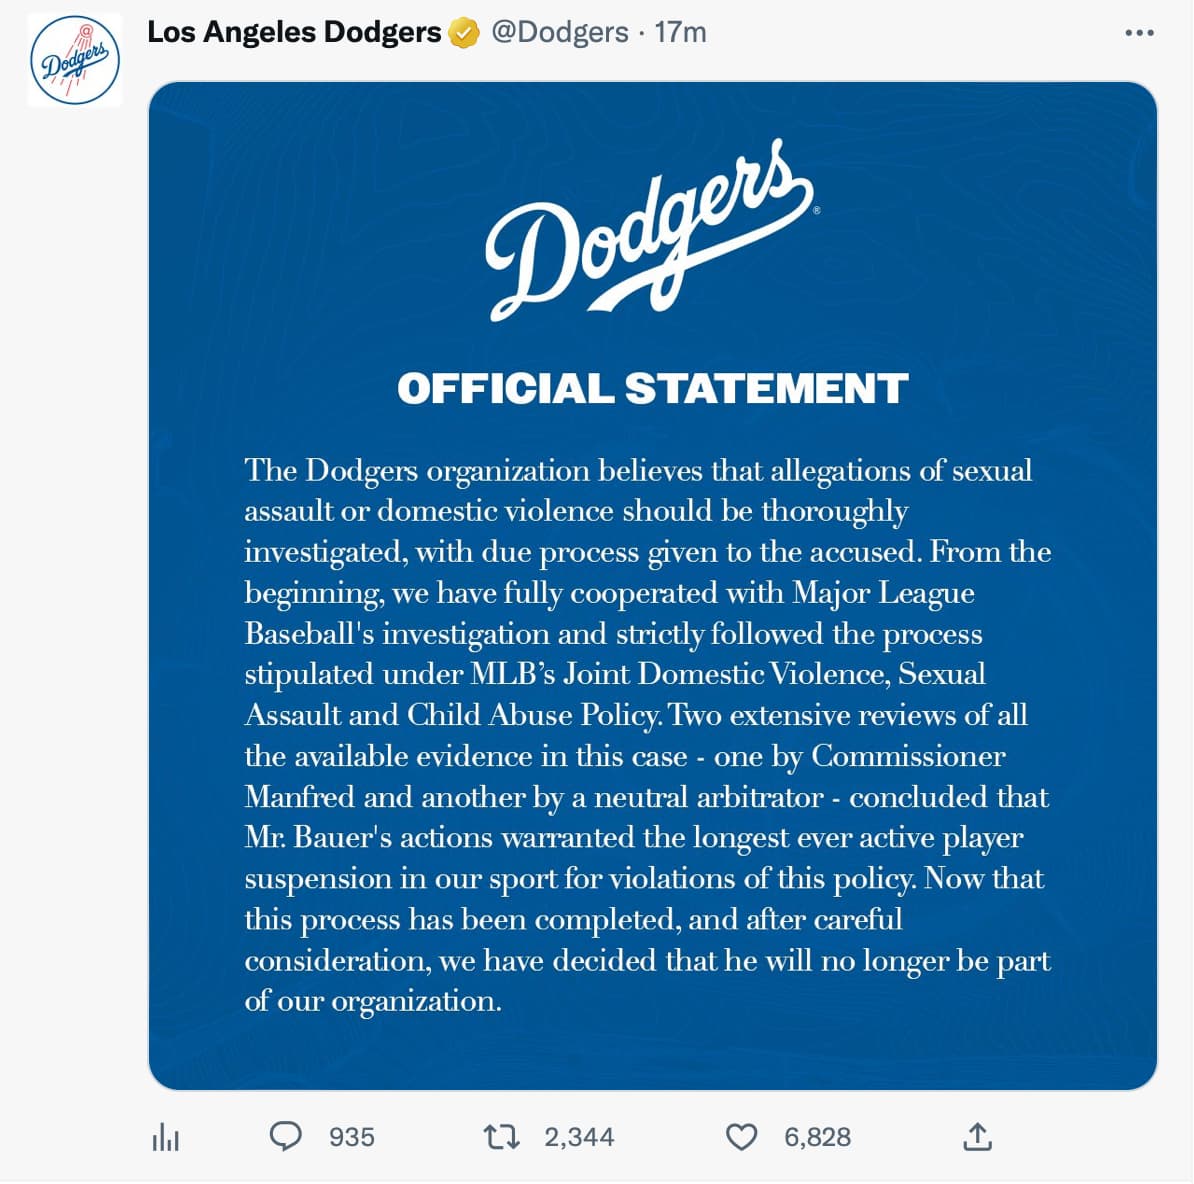Click the 935 replies count
Screen dimensions: 1194x1184
click(x=352, y=1137)
